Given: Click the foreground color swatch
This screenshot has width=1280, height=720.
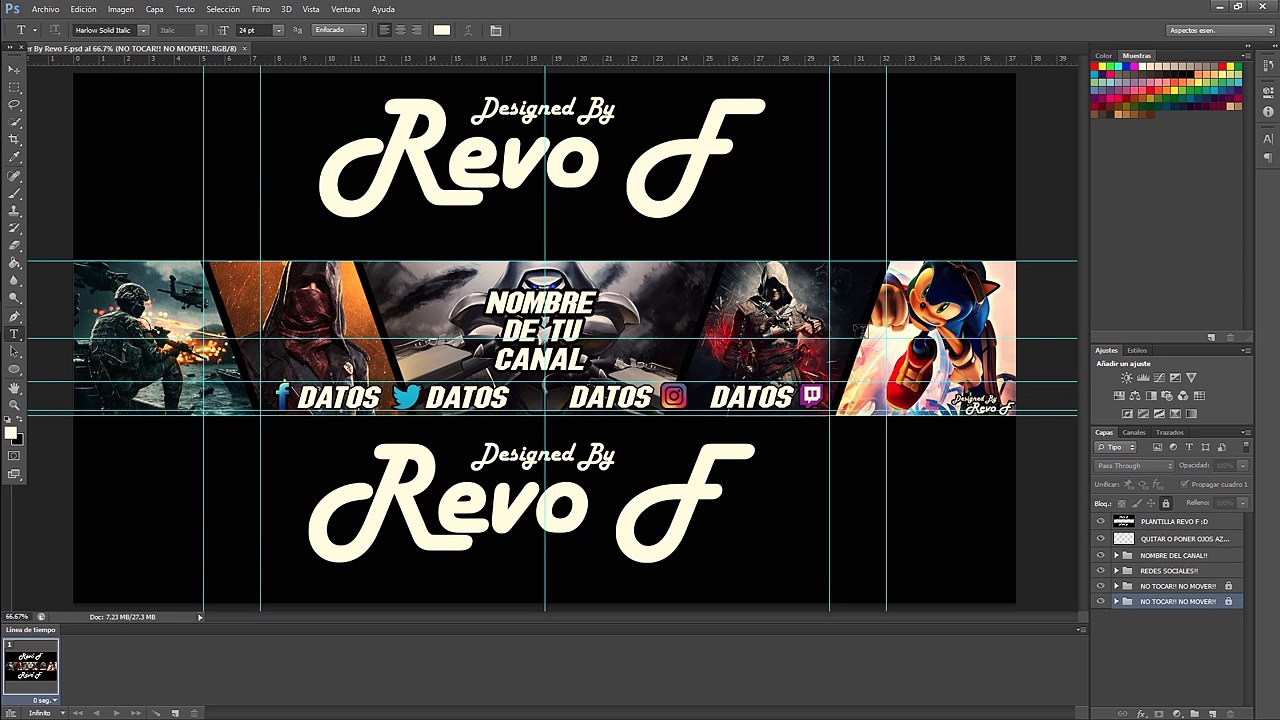Looking at the screenshot, I should click(x=10, y=433).
